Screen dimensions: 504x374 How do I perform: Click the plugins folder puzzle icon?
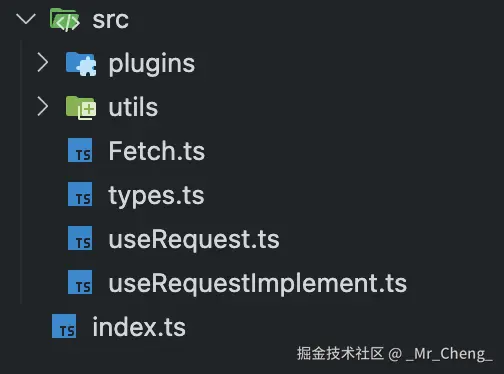[81, 64]
